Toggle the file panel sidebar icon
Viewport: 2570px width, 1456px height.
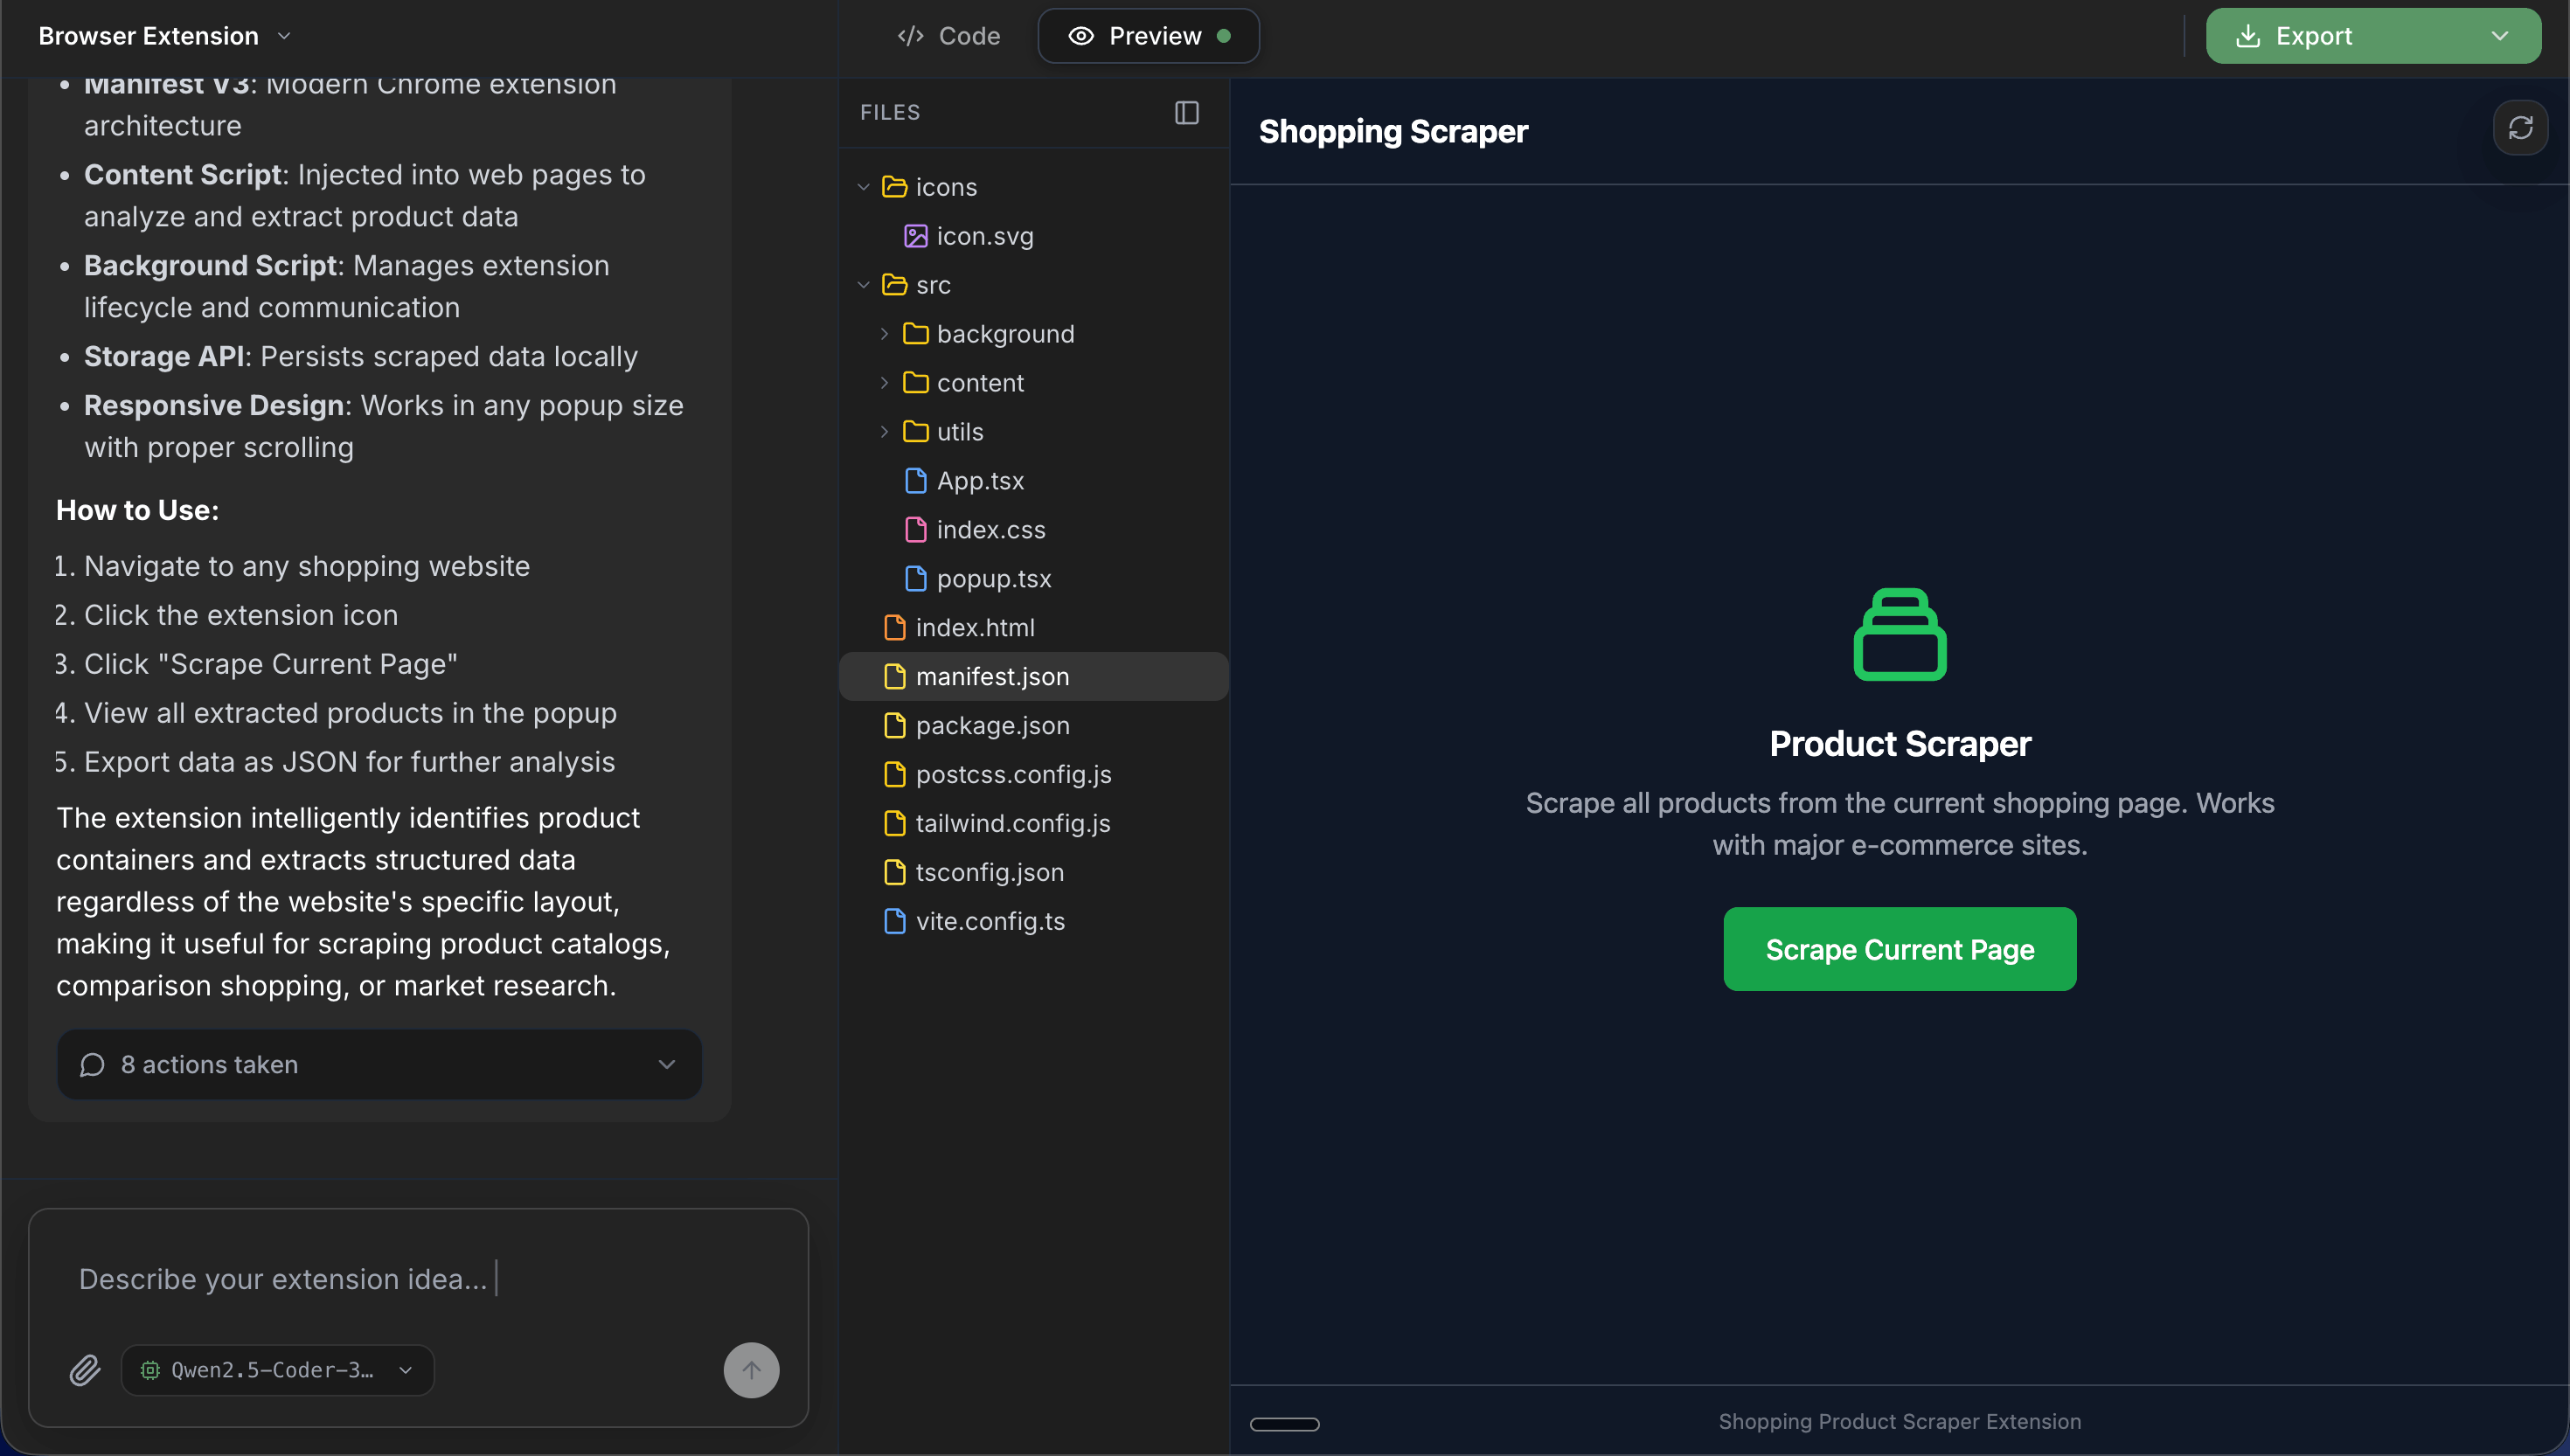point(1187,113)
